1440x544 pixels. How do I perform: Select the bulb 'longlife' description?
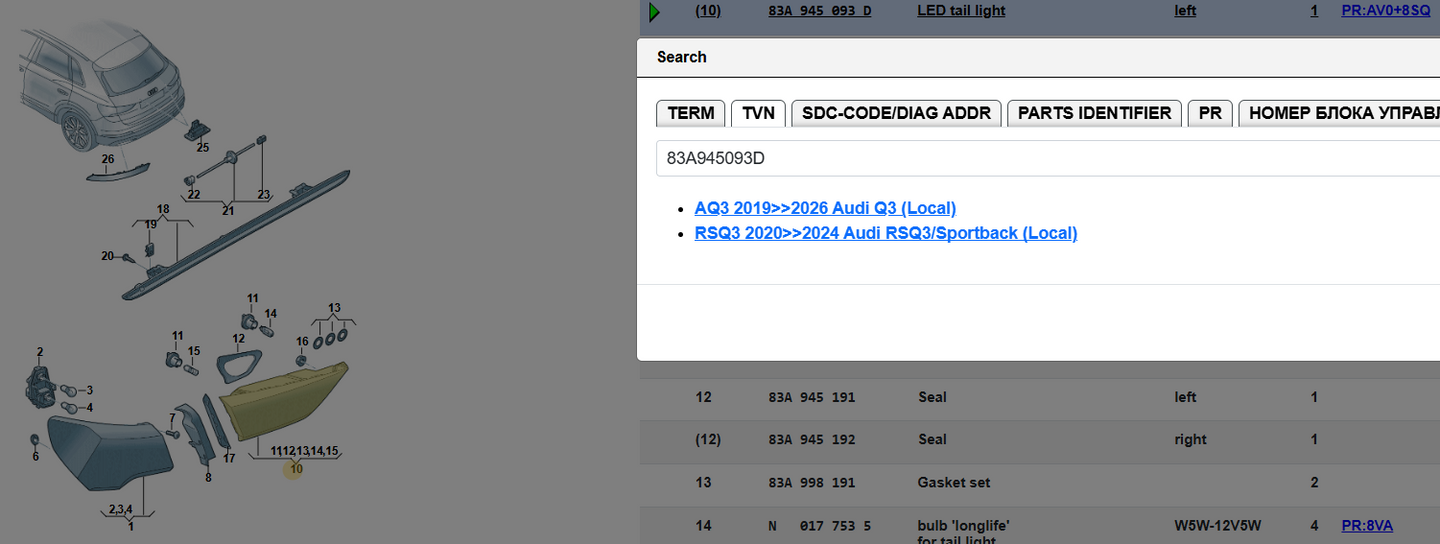coord(964,525)
